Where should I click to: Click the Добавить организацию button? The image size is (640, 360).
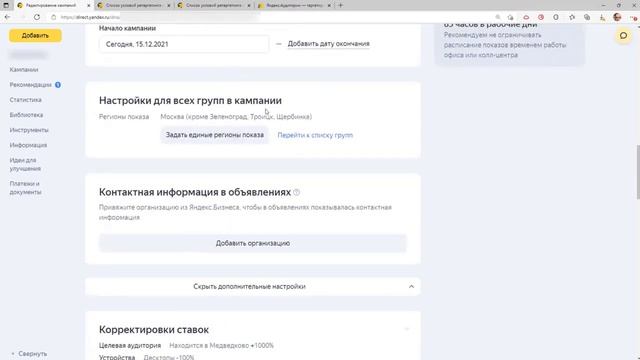(253, 243)
